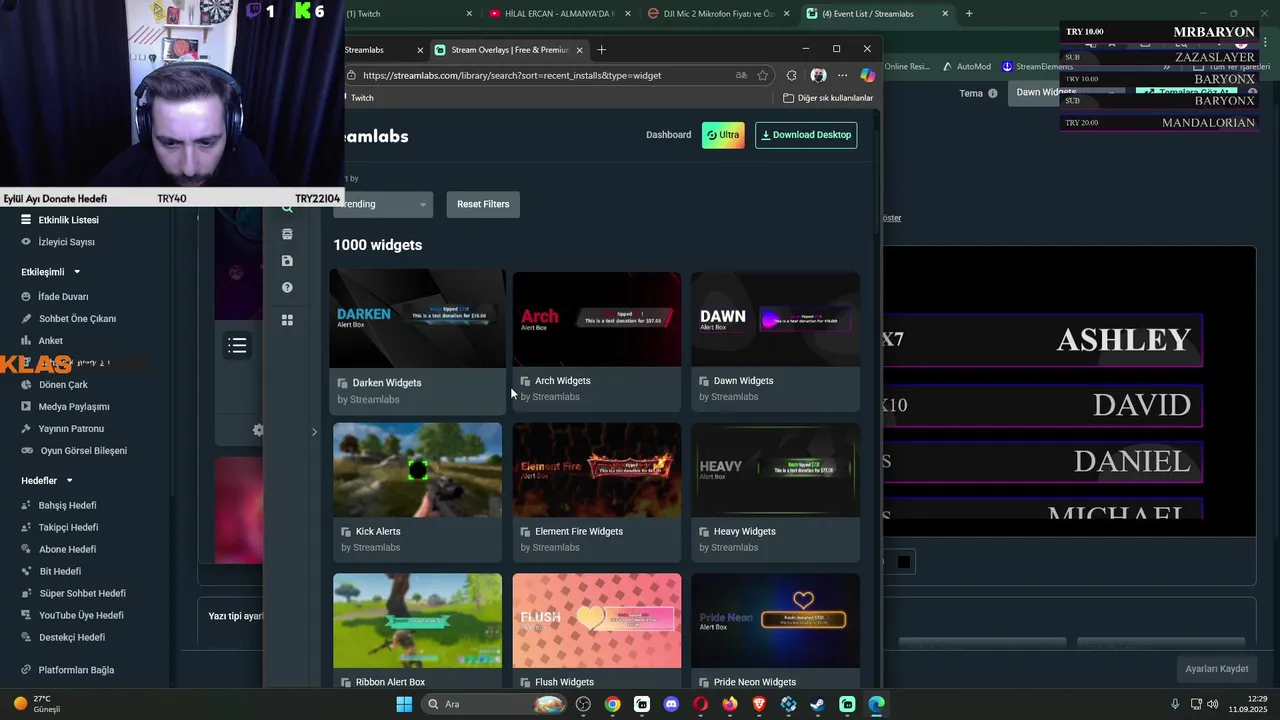Open Darken Widgets thumbnail
1280x720 pixels.
pyautogui.click(x=418, y=318)
